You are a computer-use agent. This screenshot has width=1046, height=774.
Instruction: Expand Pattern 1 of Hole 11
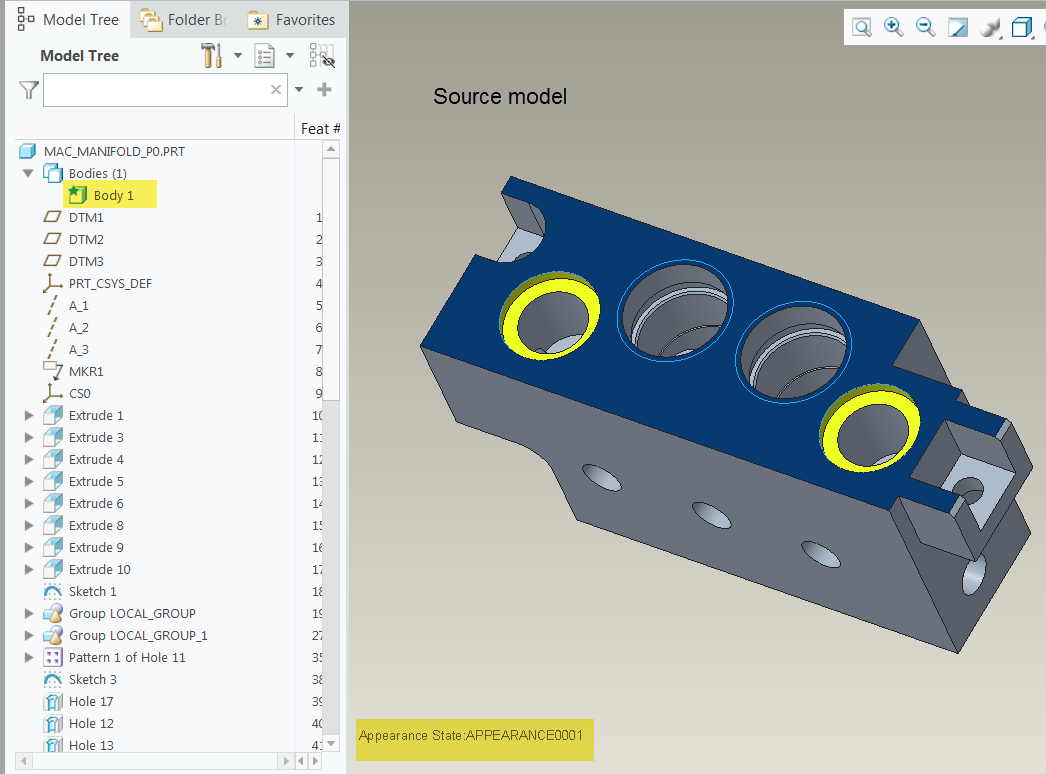click(28, 657)
